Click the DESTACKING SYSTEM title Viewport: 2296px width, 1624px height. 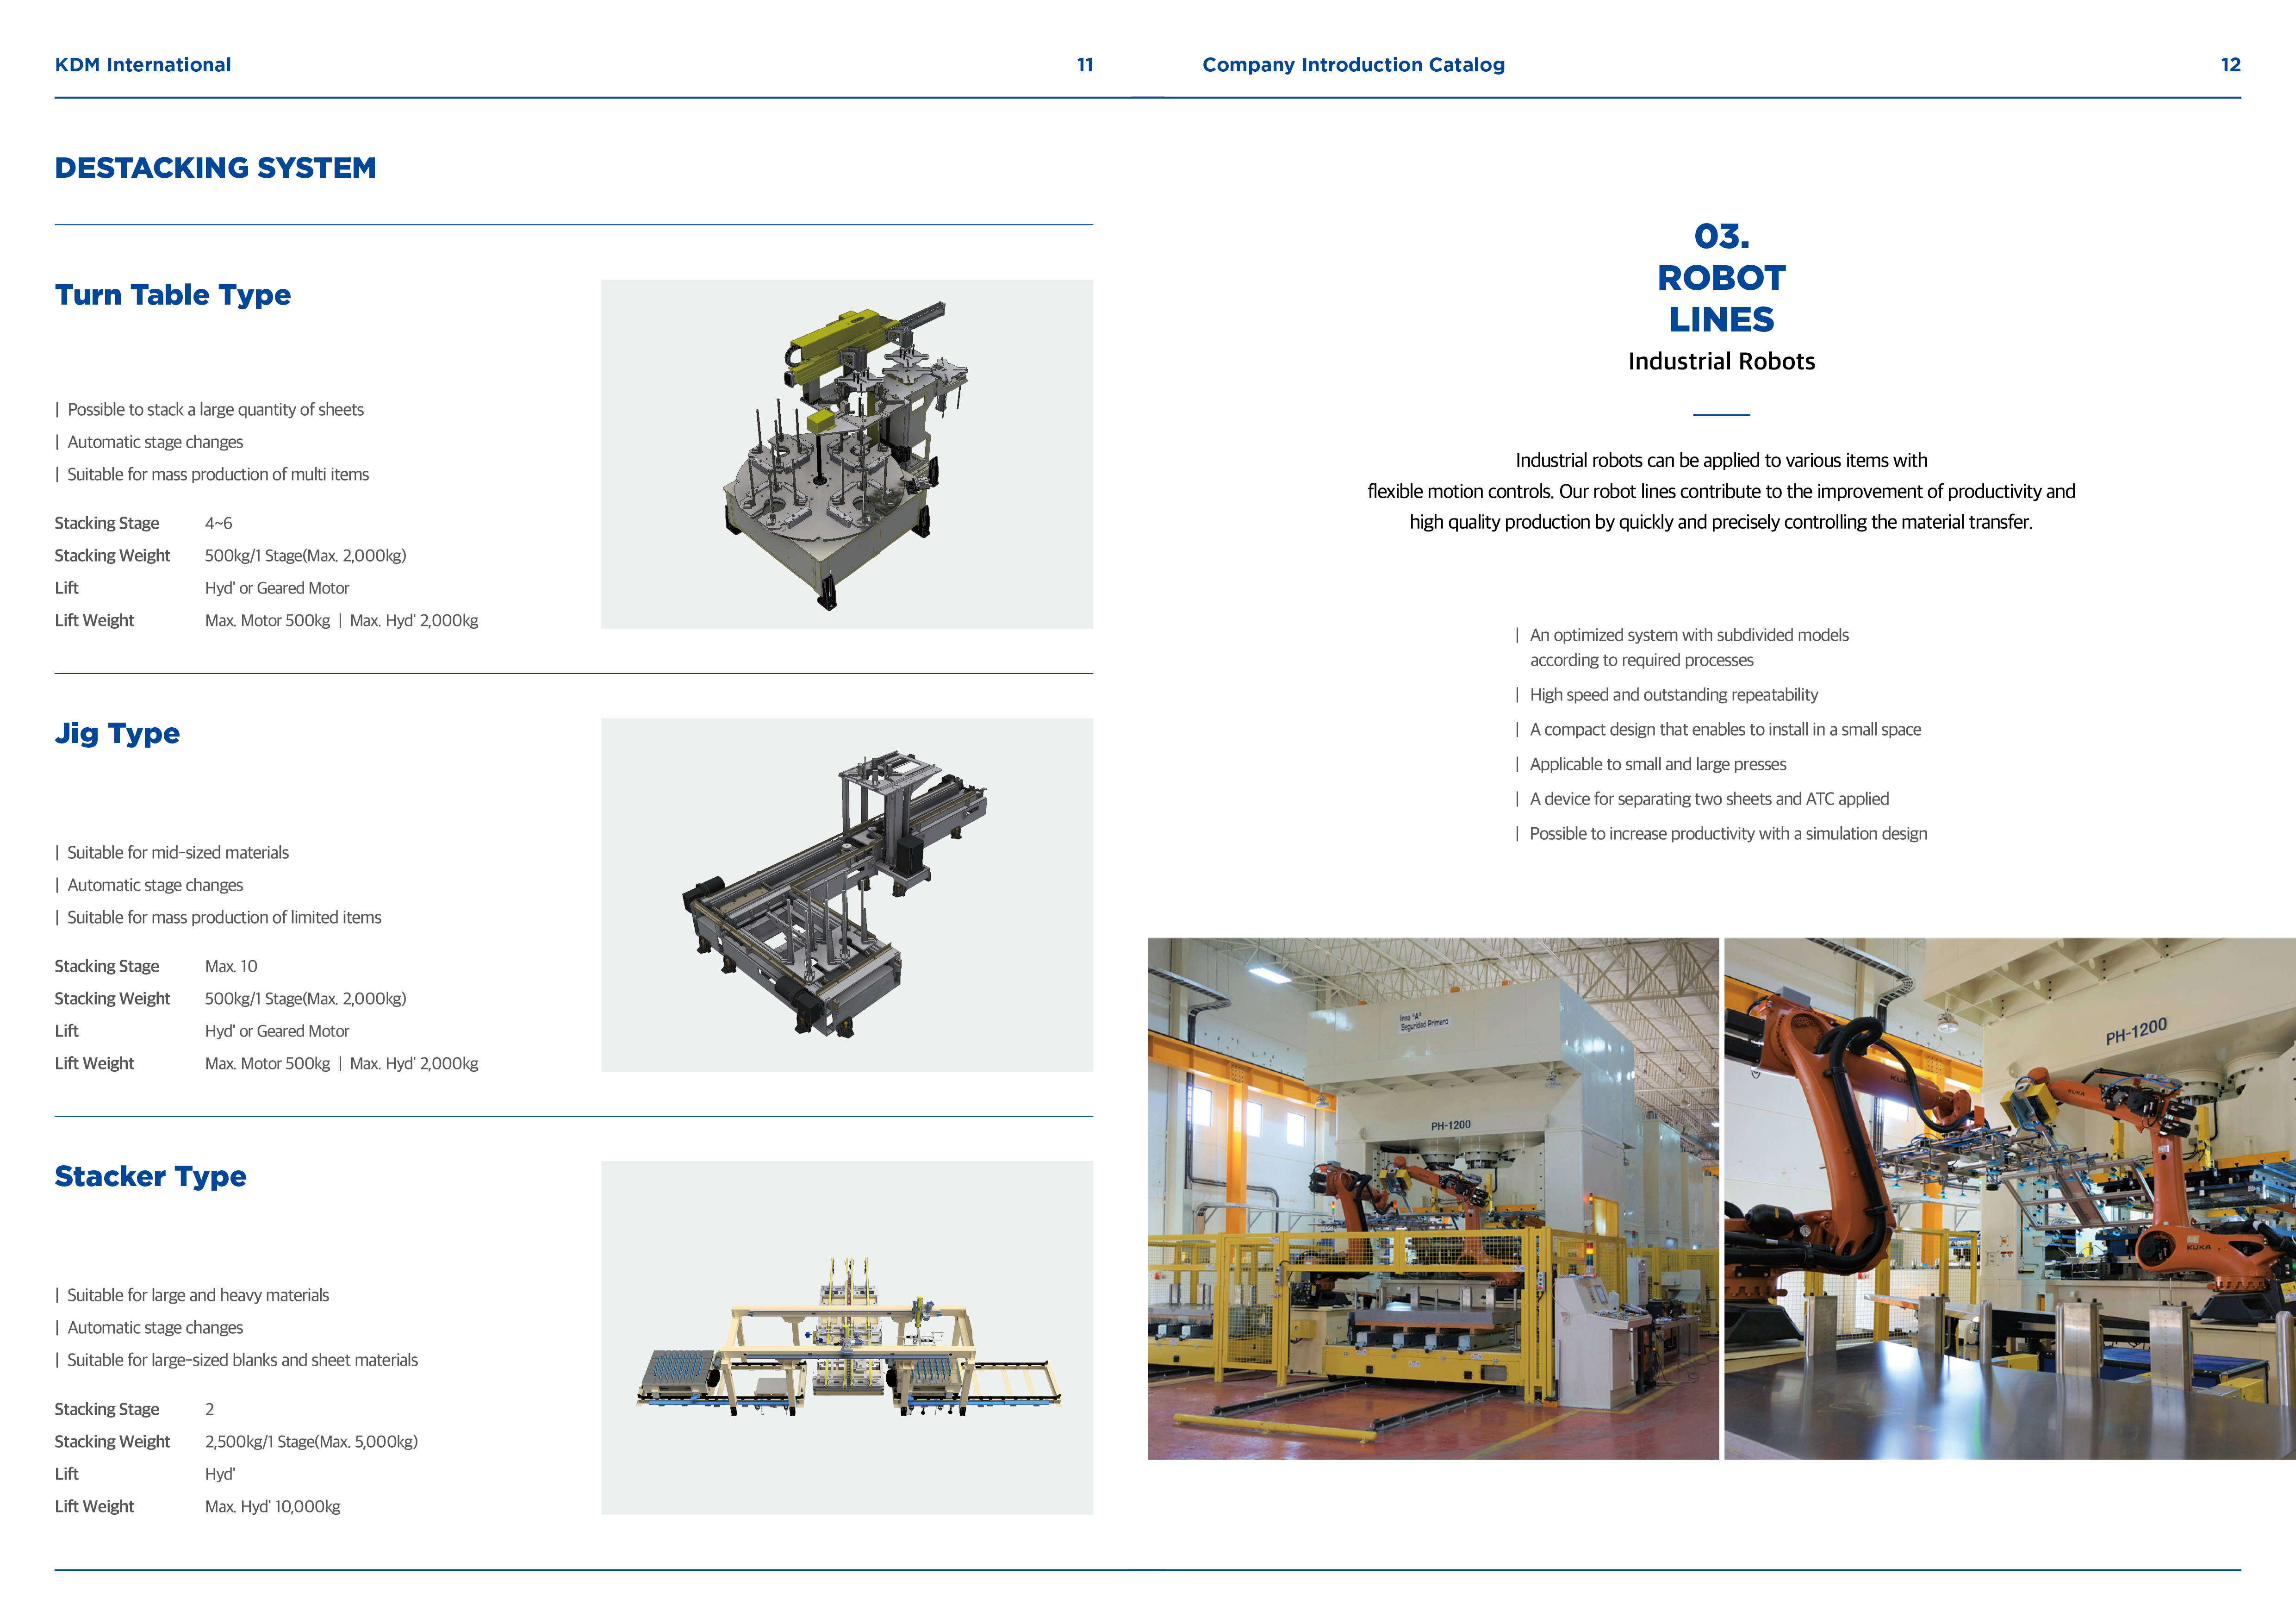(215, 168)
